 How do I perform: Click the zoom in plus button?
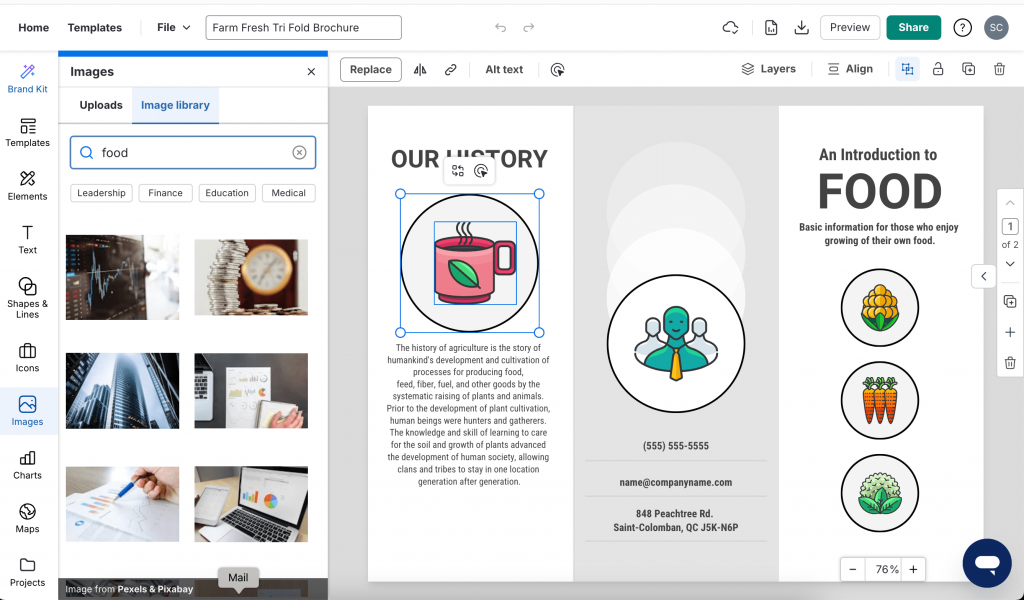(912, 569)
